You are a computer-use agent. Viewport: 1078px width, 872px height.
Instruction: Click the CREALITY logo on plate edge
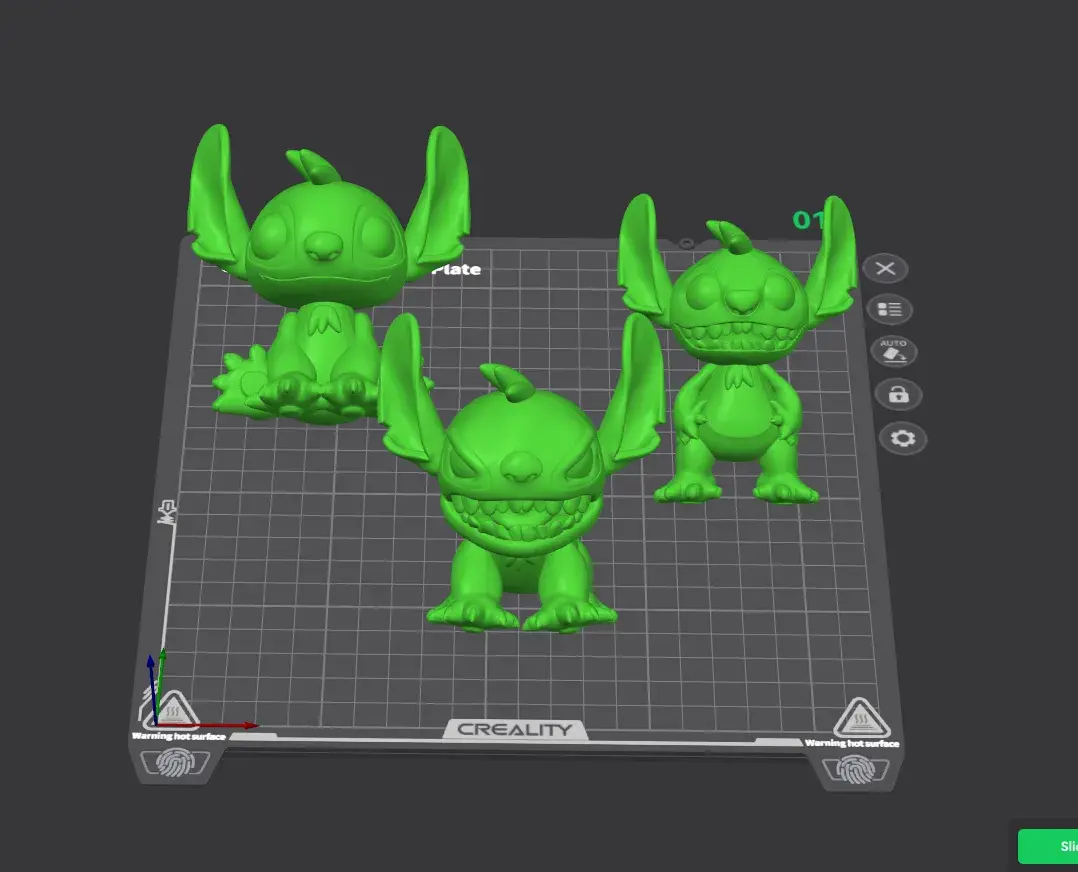click(x=515, y=730)
